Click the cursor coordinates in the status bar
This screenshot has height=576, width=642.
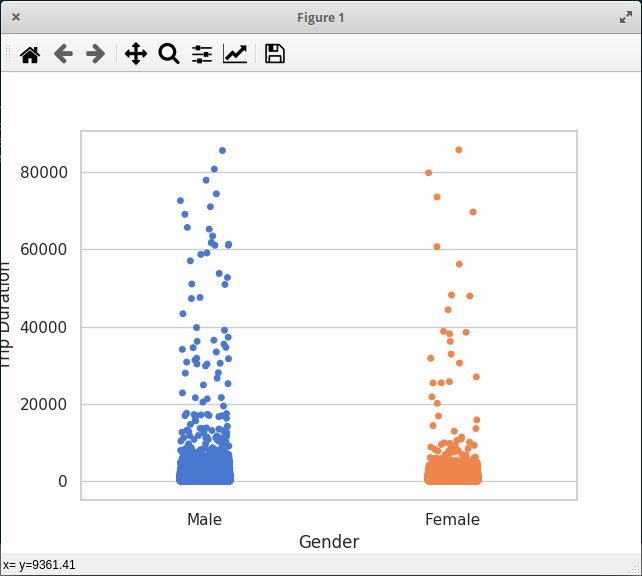click(x=39, y=565)
